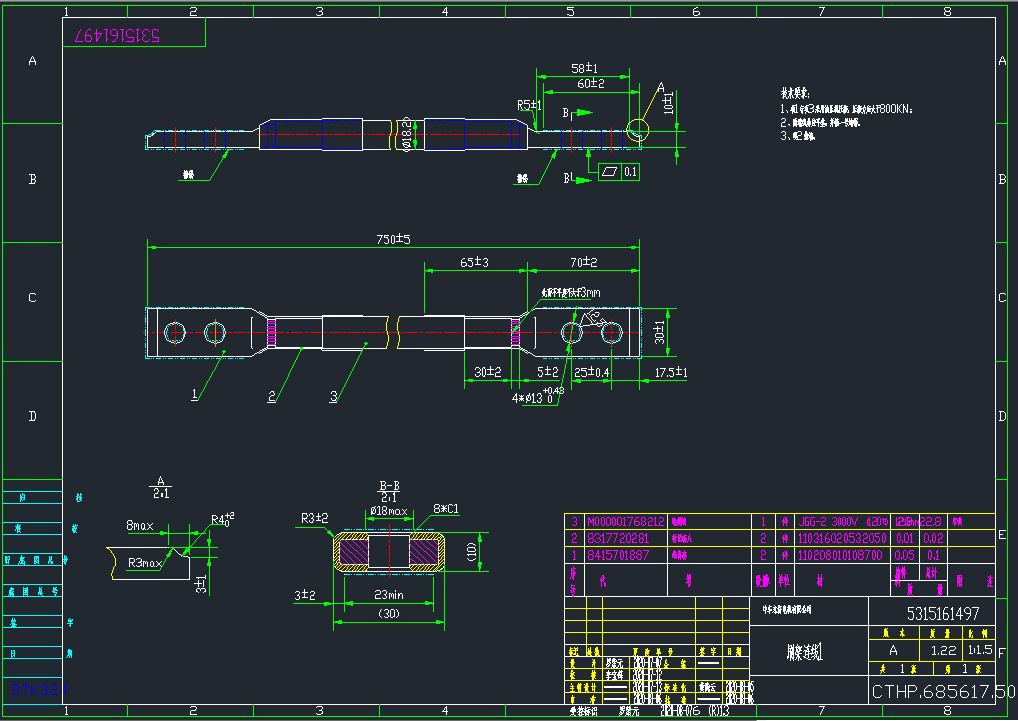Click the mirrored magenta drawing number box
Image resolution: width=1018 pixels, height=721 pixels.
click(x=134, y=32)
